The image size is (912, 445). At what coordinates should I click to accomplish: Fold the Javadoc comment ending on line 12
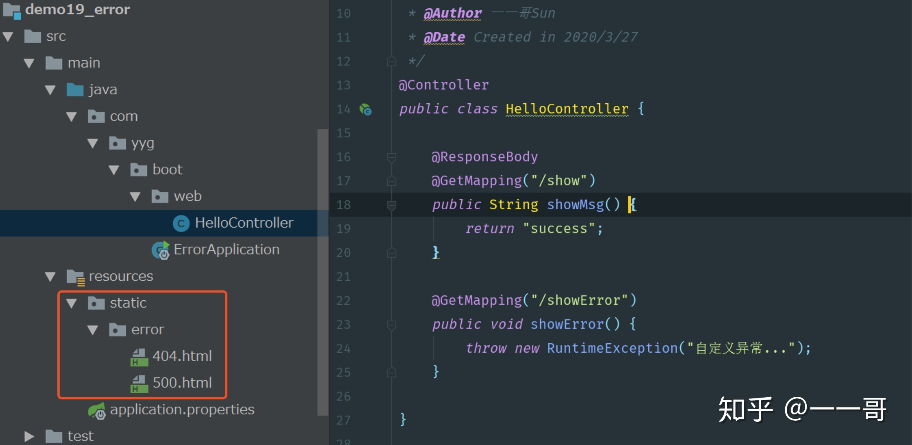pyautogui.click(x=391, y=60)
